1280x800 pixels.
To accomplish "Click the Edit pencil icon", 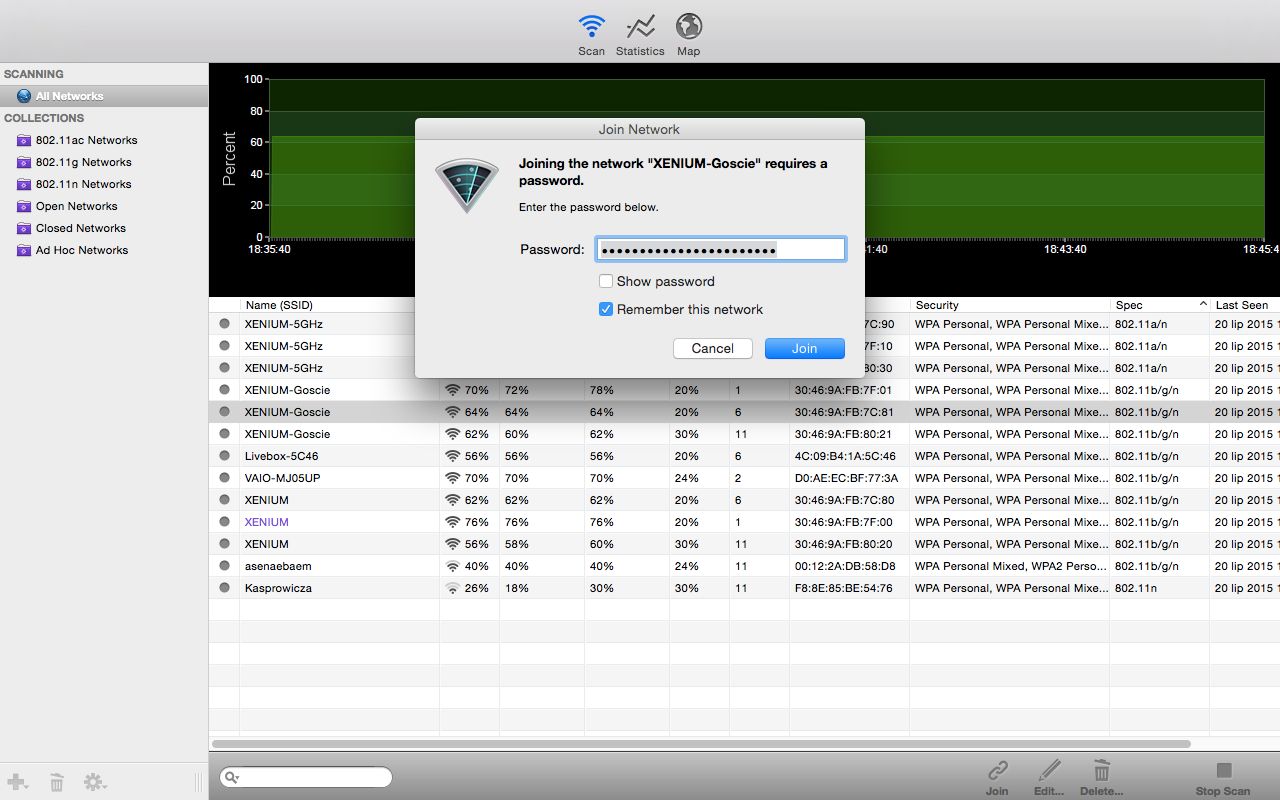I will click(x=1049, y=770).
